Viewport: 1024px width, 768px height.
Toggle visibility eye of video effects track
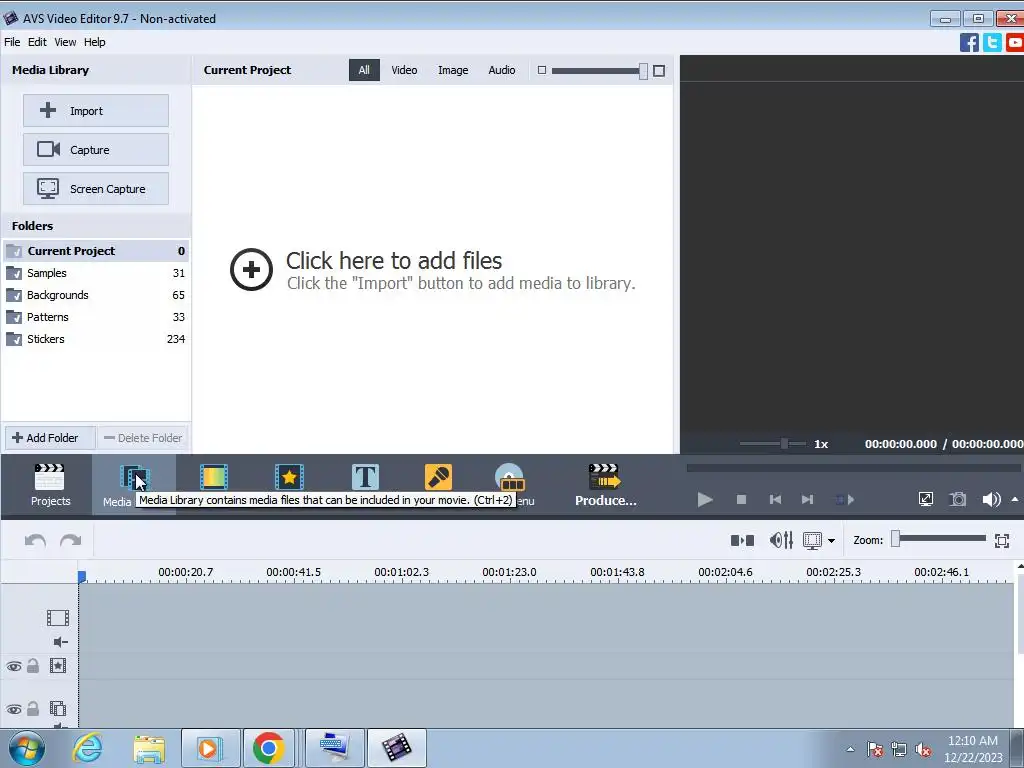click(14, 666)
